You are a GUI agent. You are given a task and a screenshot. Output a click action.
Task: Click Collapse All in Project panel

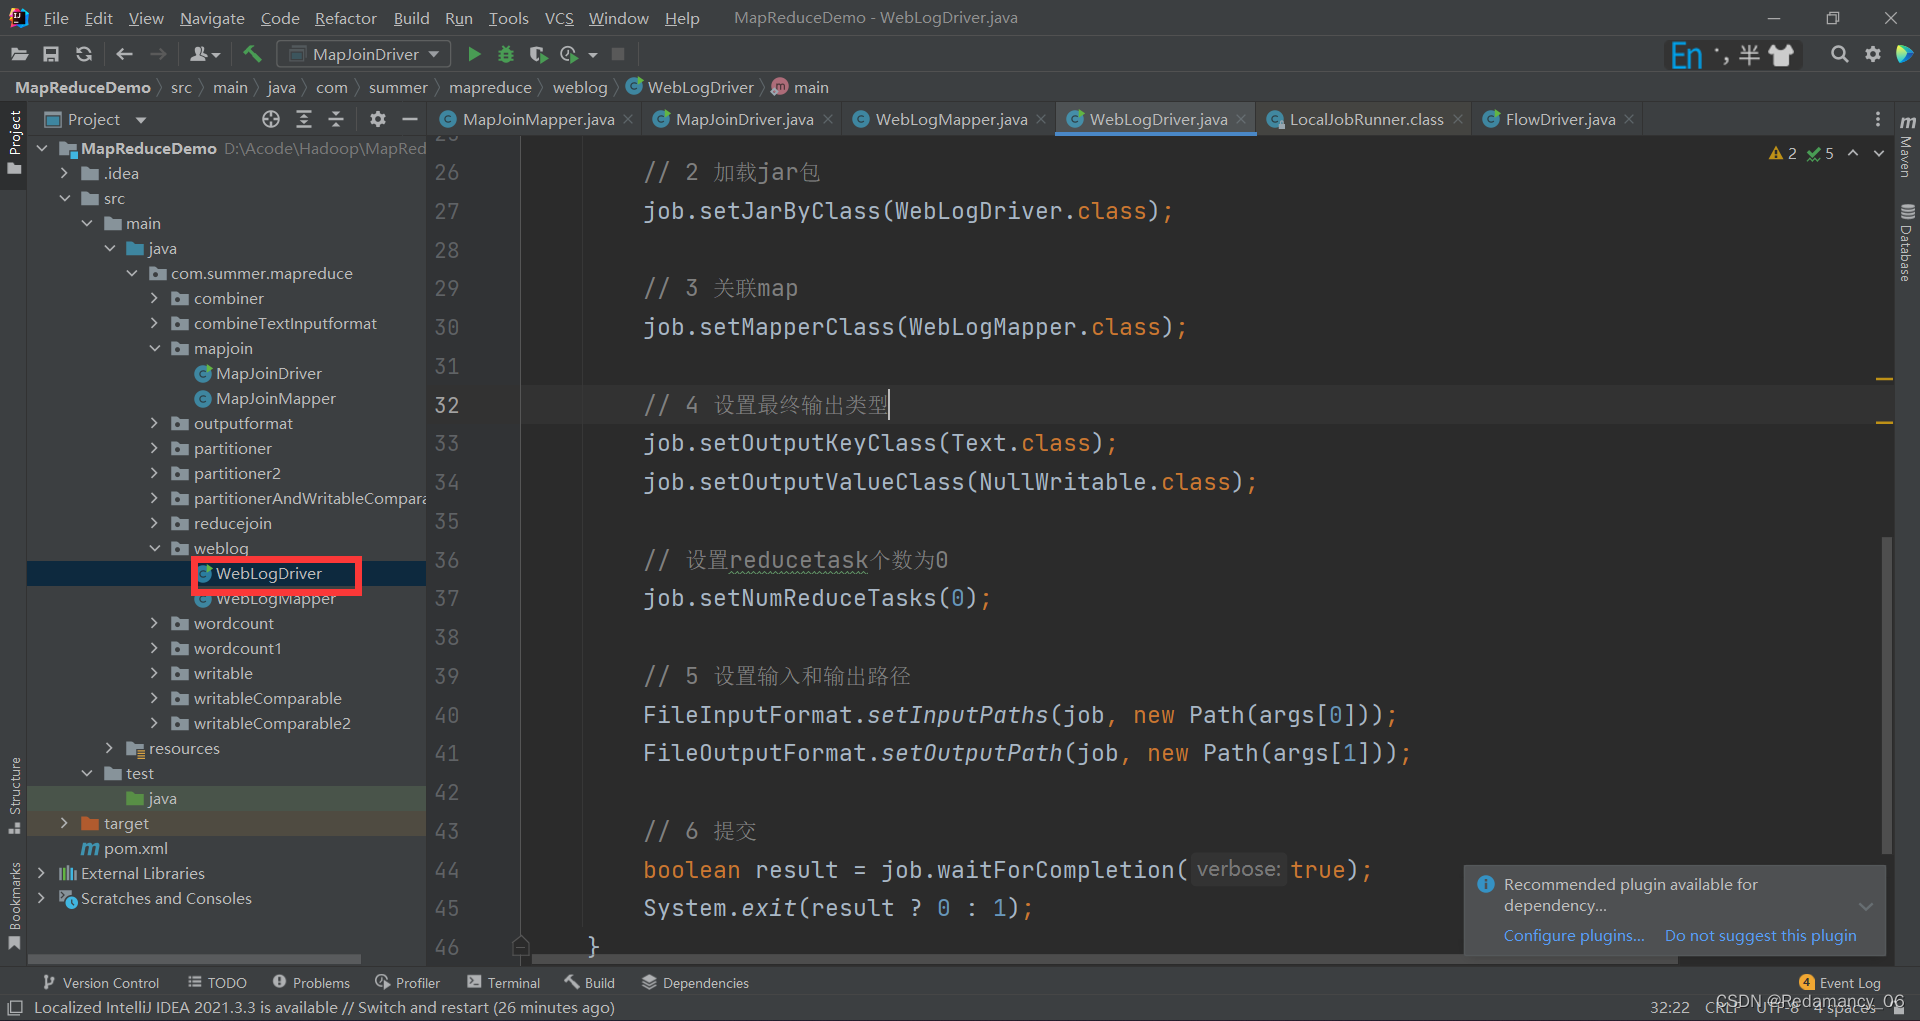pos(336,119)
